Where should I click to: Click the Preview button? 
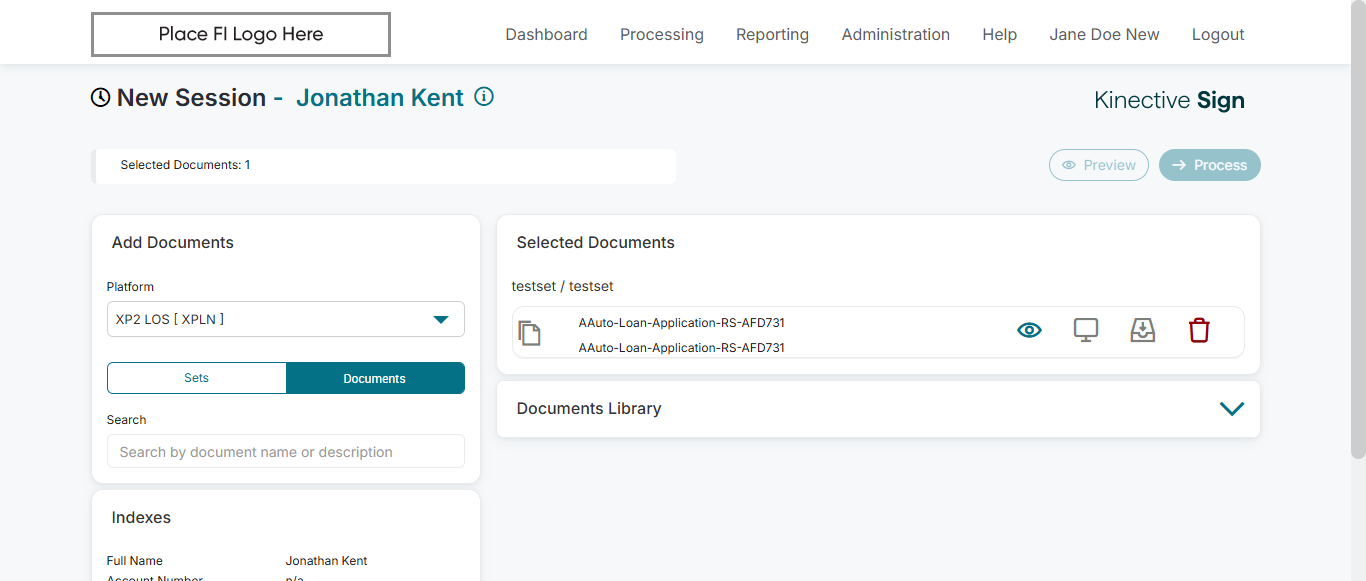1098,165
